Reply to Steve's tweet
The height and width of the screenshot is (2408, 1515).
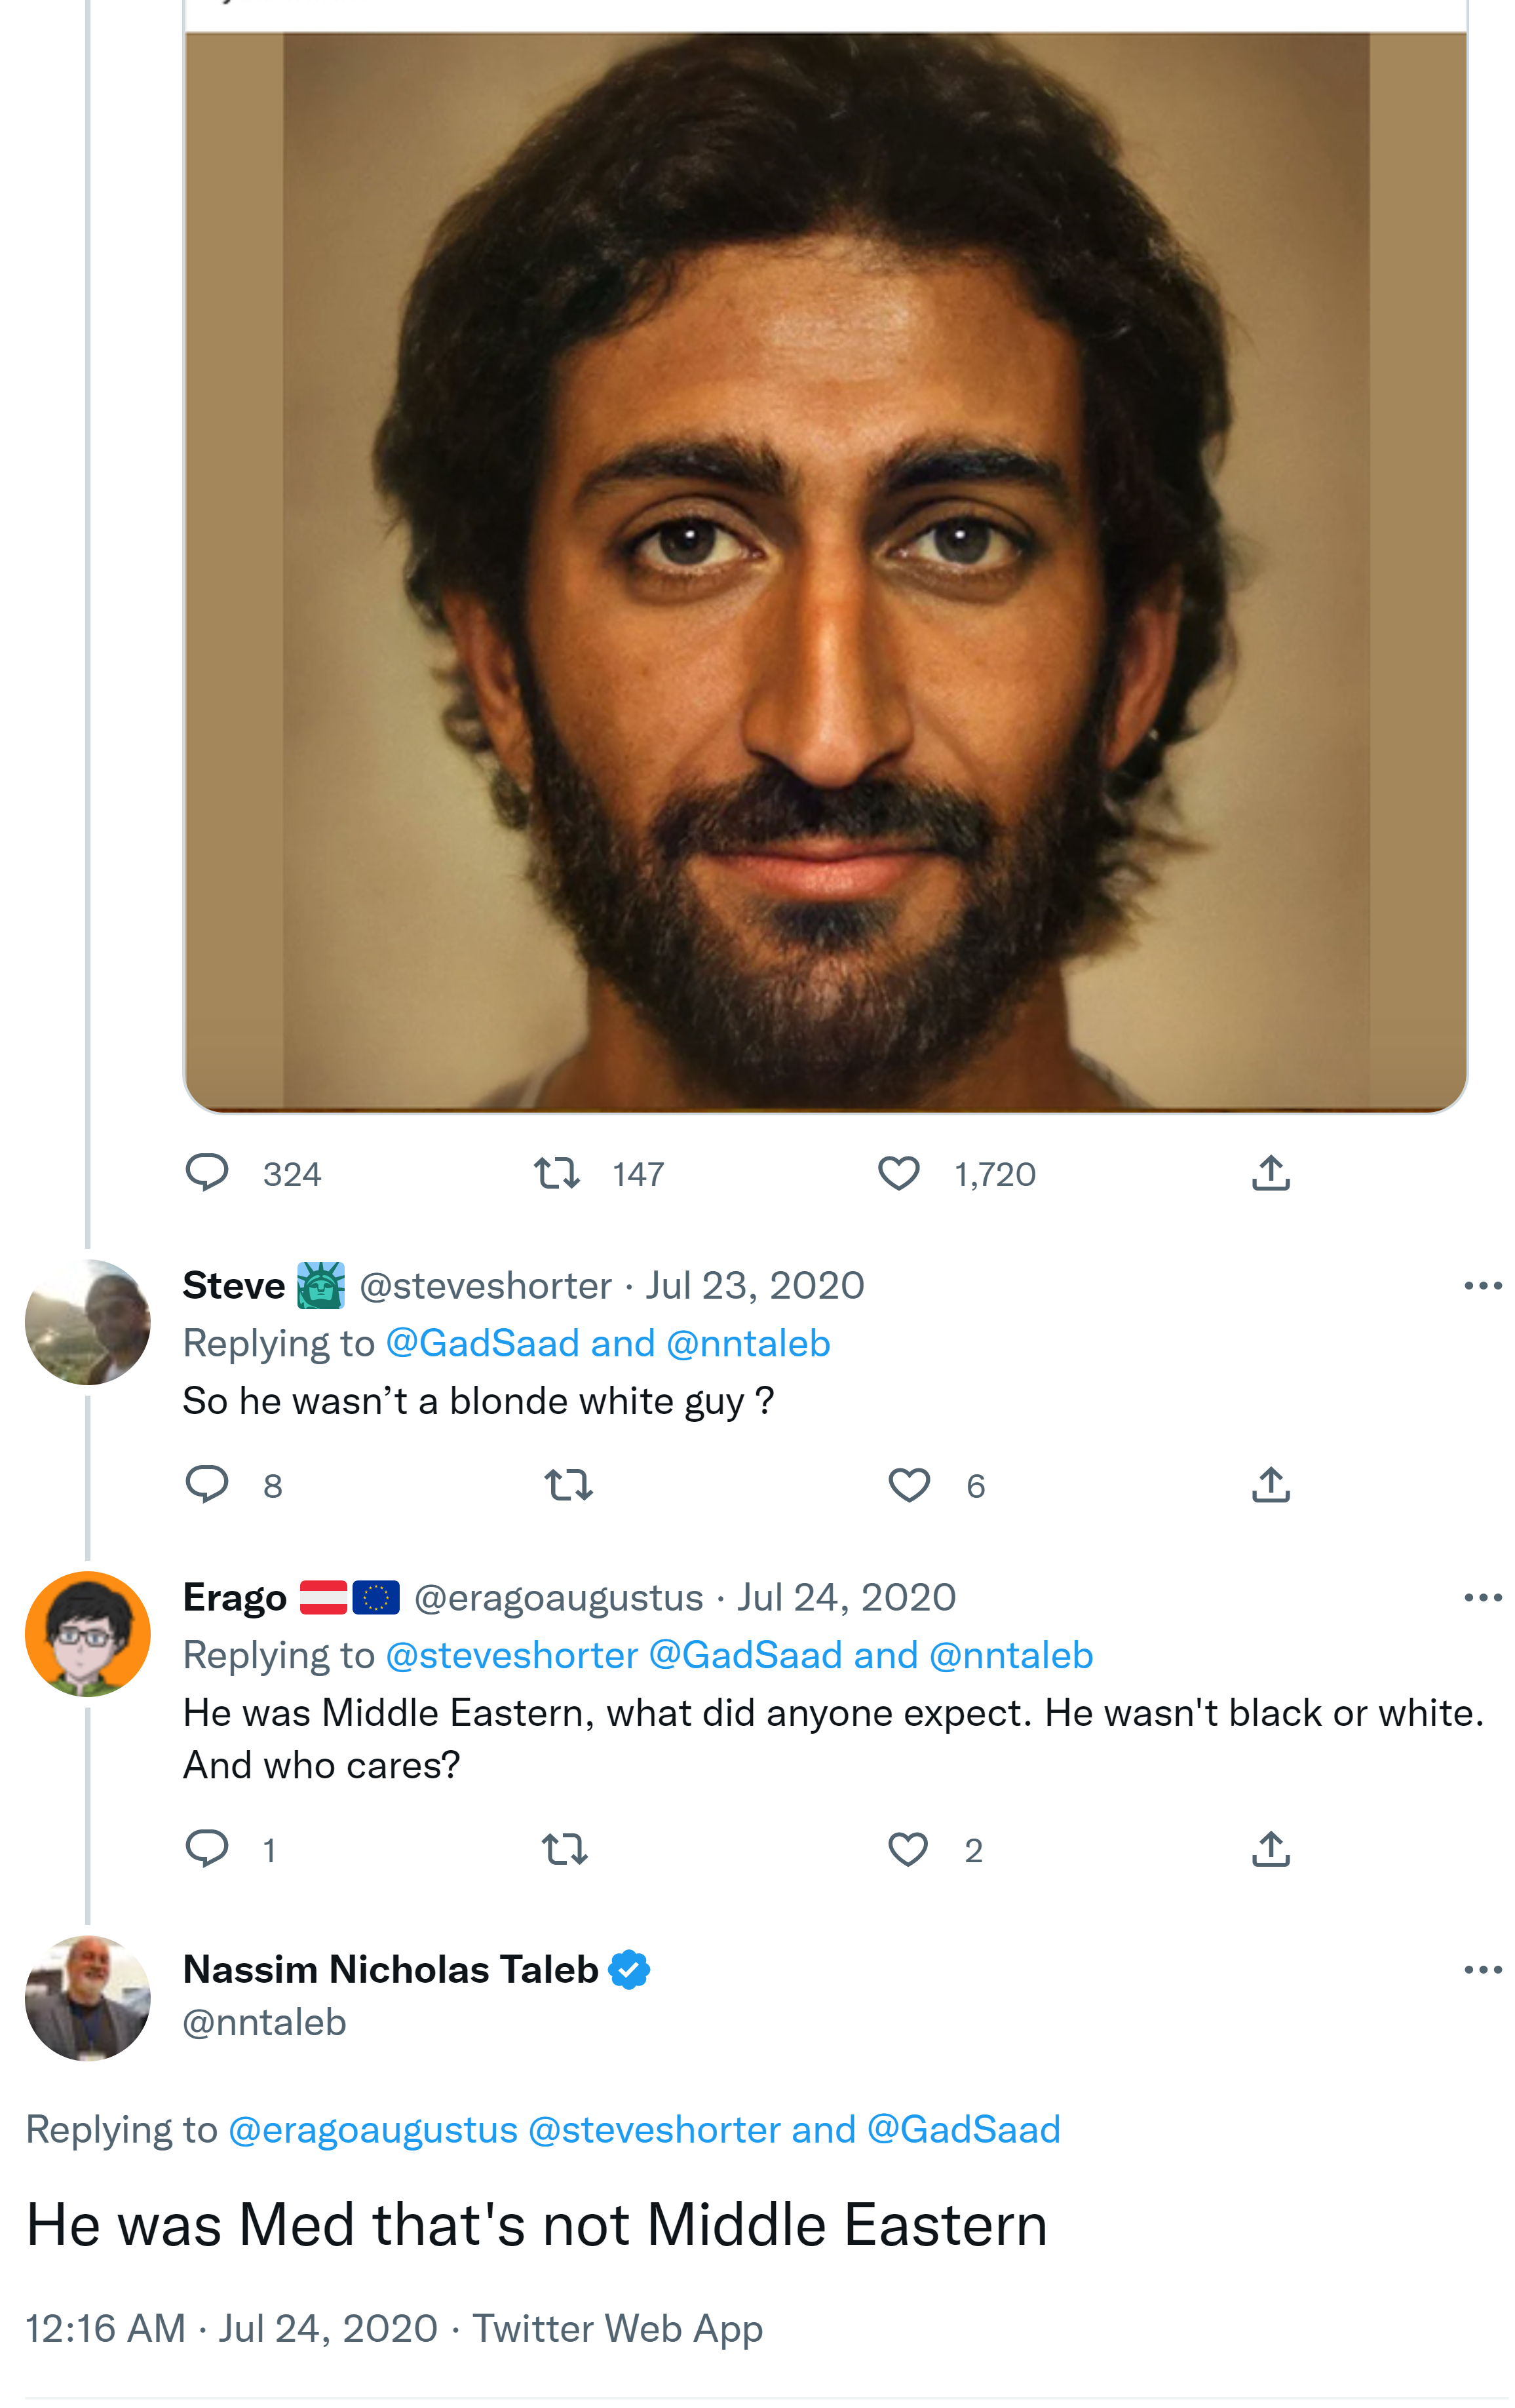point(207,1485)
